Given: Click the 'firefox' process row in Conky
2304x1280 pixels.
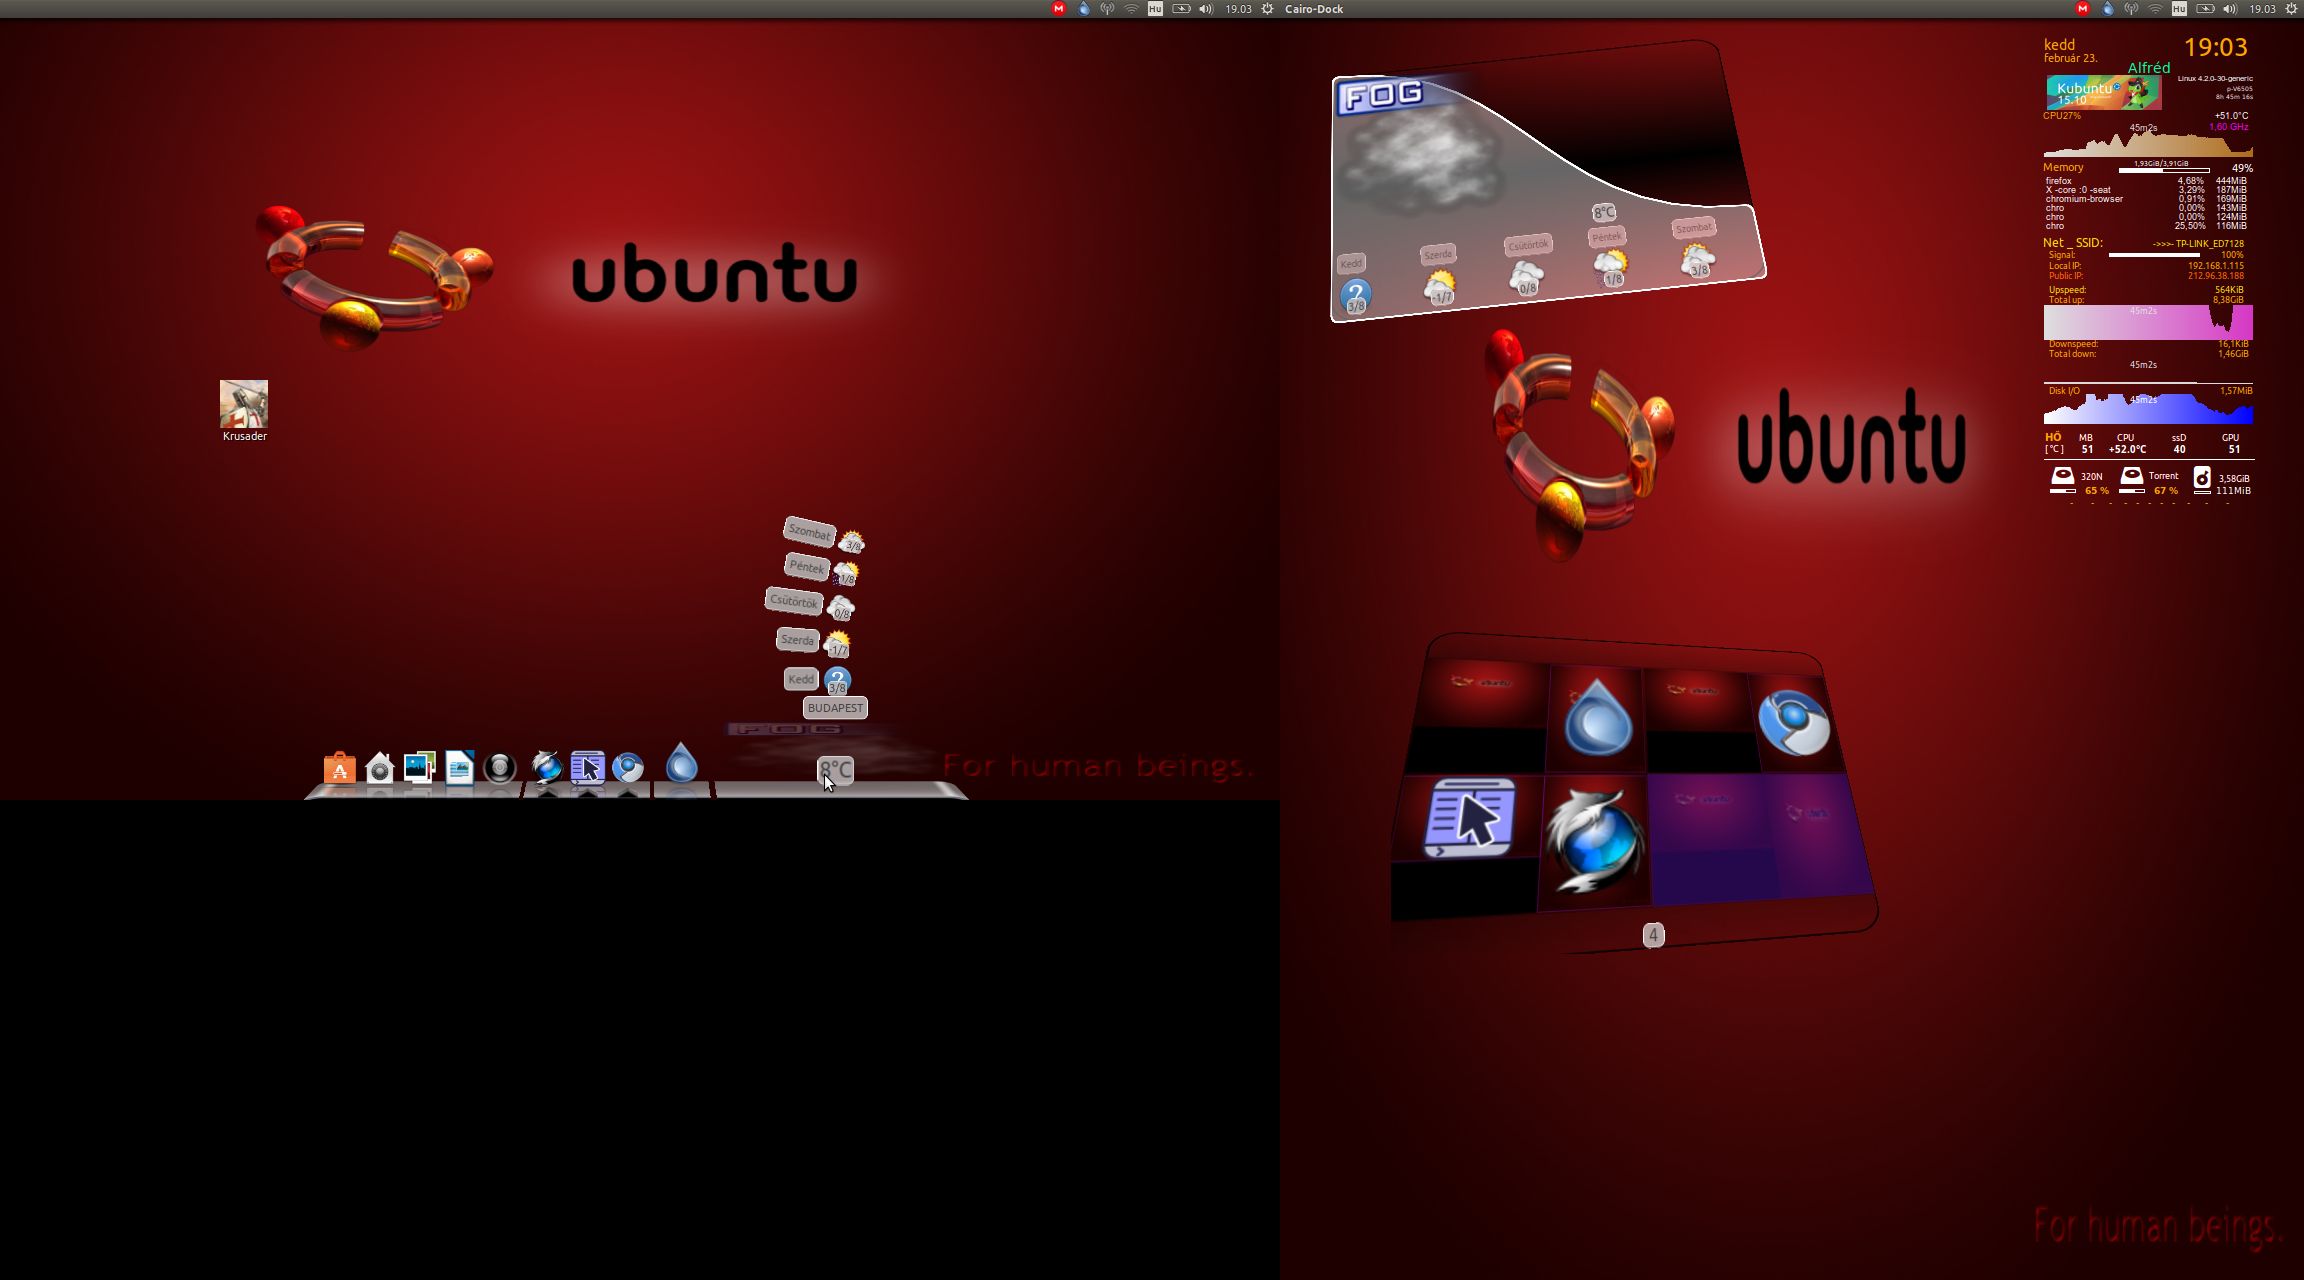Looking at the screenshot, I should [x=2146, y=181].
